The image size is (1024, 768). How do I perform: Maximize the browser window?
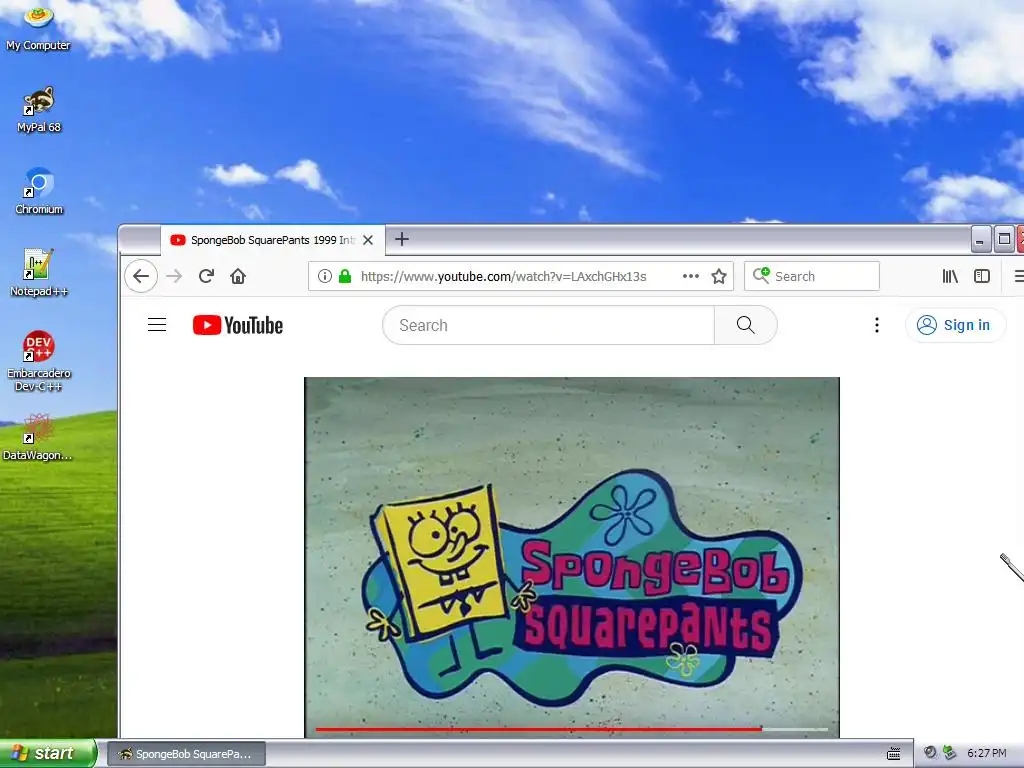(1004, 240)
